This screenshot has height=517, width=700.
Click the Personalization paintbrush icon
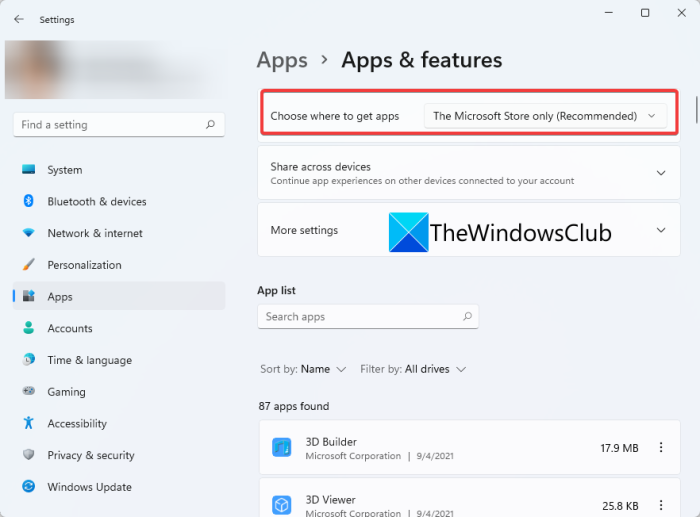point(29,264)
